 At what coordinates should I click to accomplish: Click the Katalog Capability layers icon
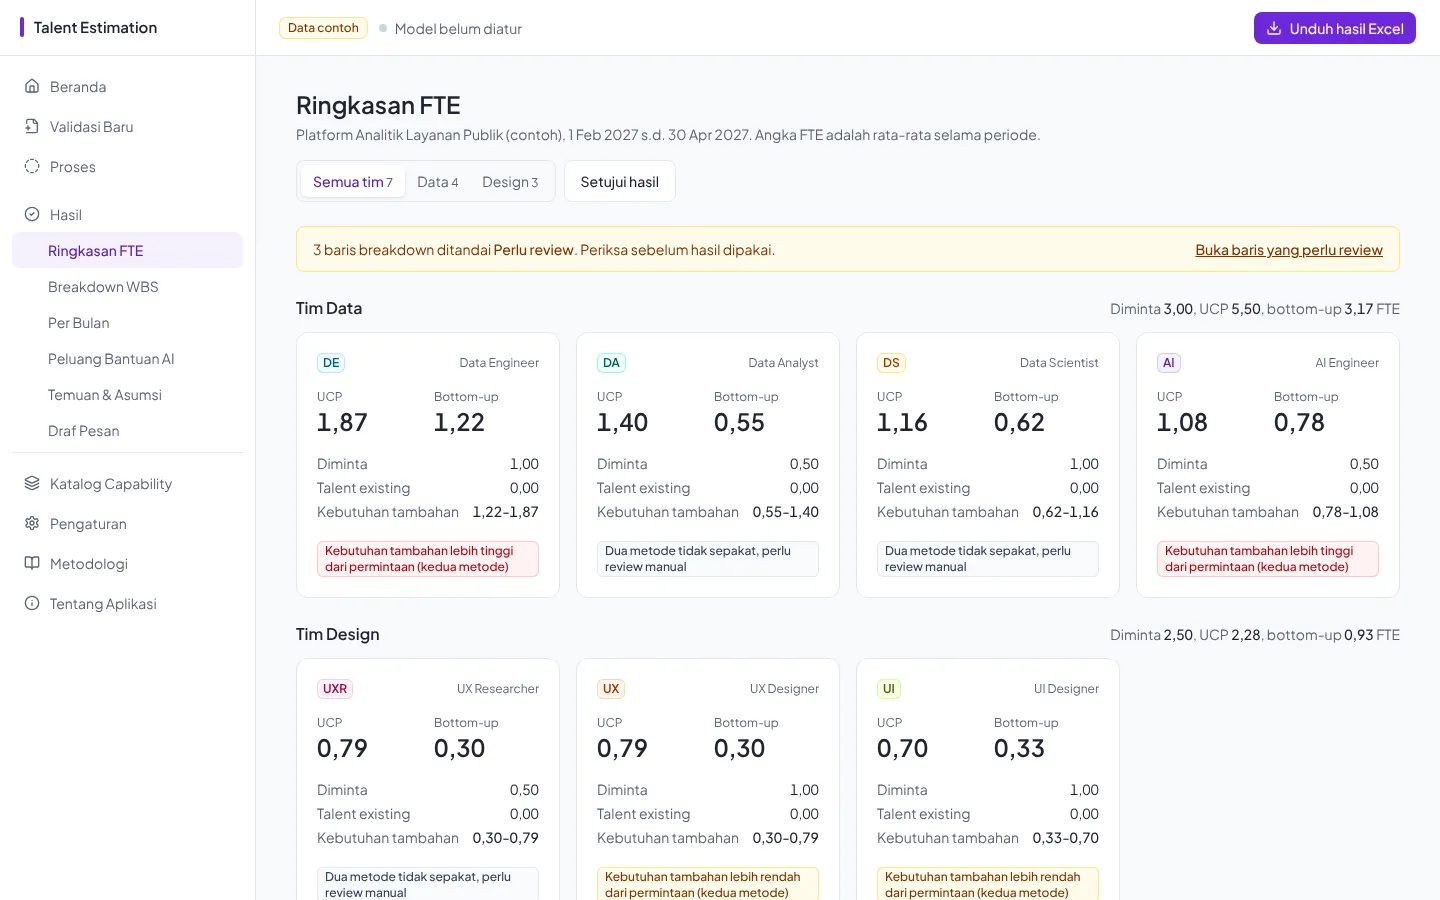coord(32,483)
